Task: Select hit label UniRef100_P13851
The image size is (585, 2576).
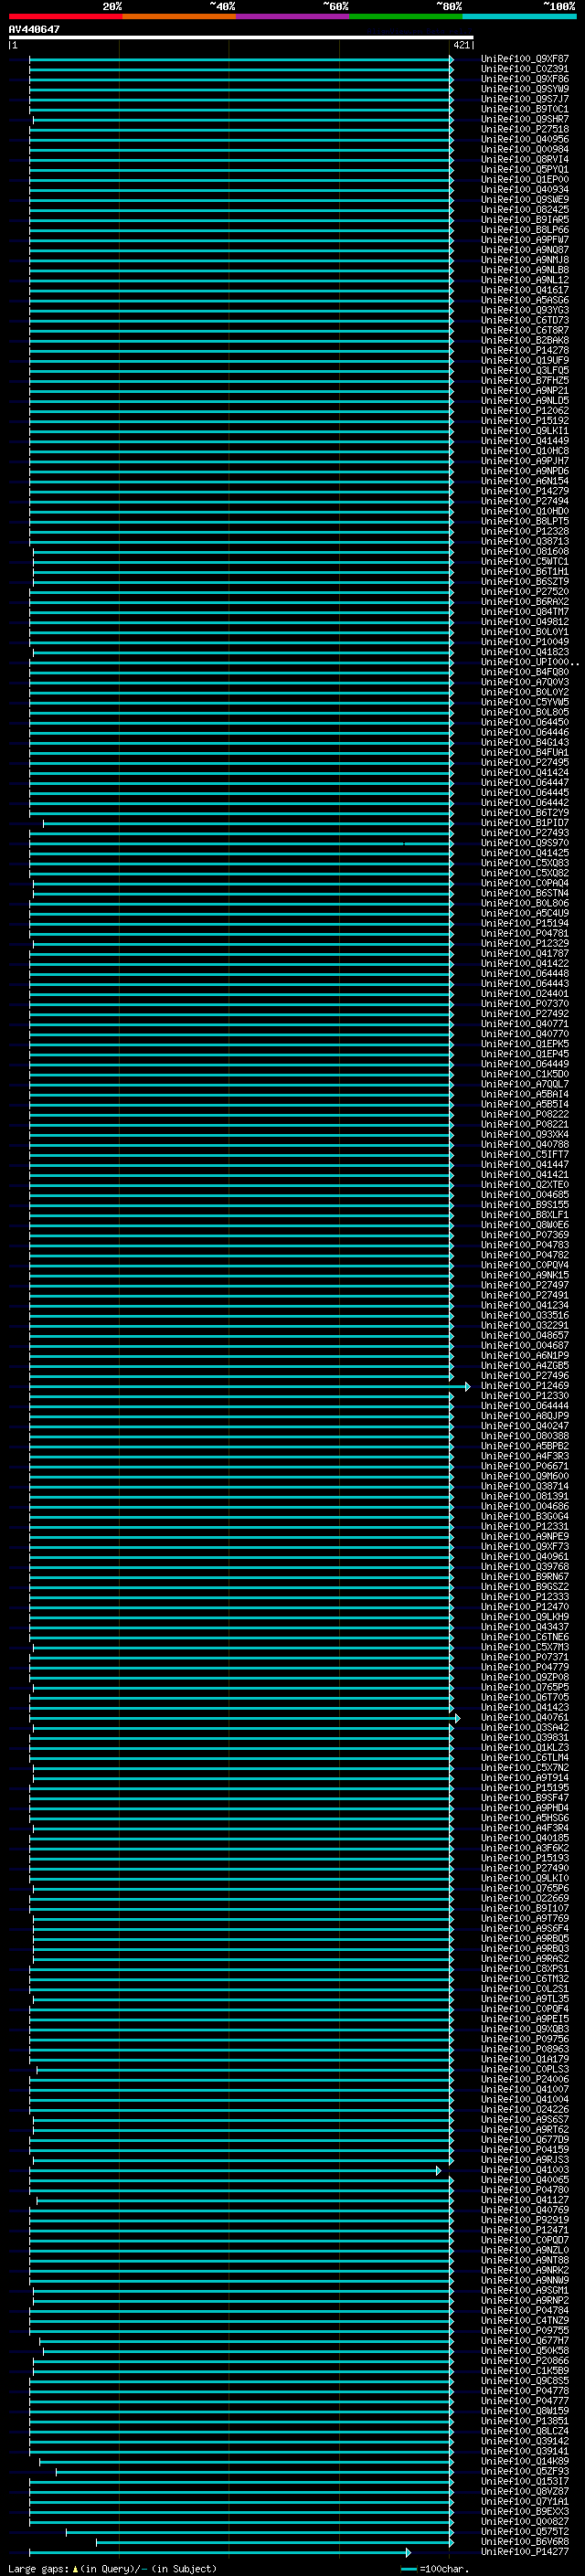Action: click(524, 2421)
